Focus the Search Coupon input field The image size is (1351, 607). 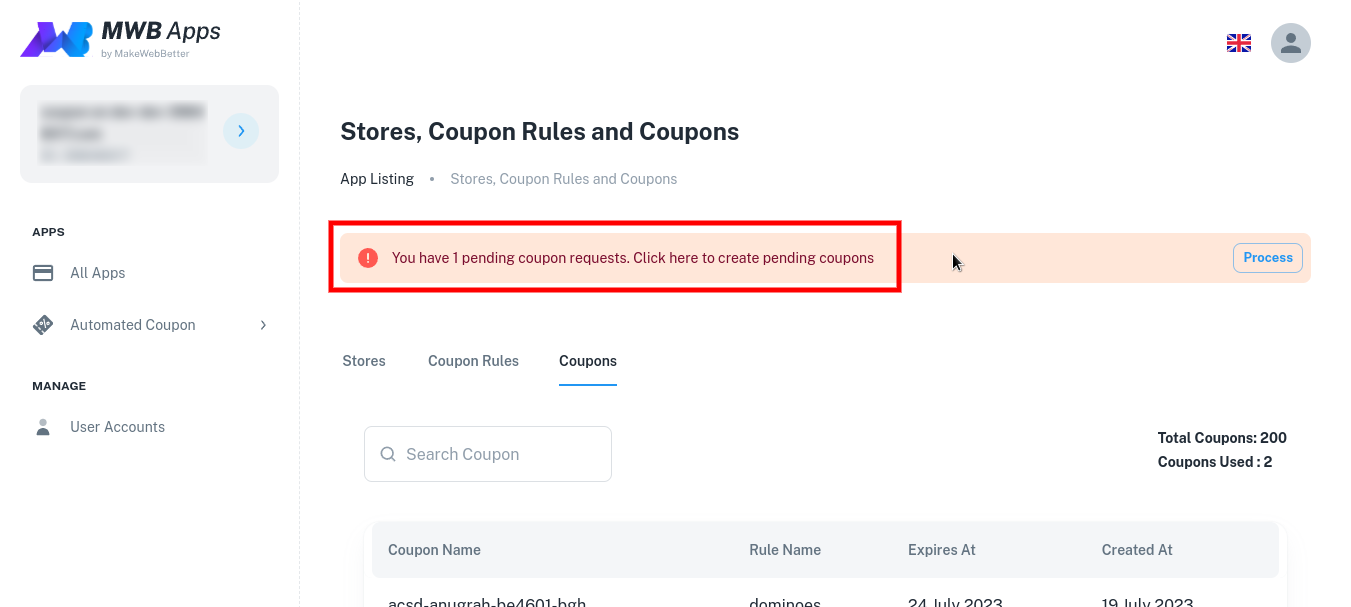point(488,454)
